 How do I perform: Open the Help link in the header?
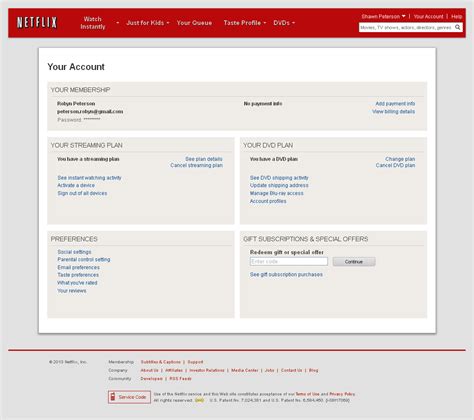(456, 16)
